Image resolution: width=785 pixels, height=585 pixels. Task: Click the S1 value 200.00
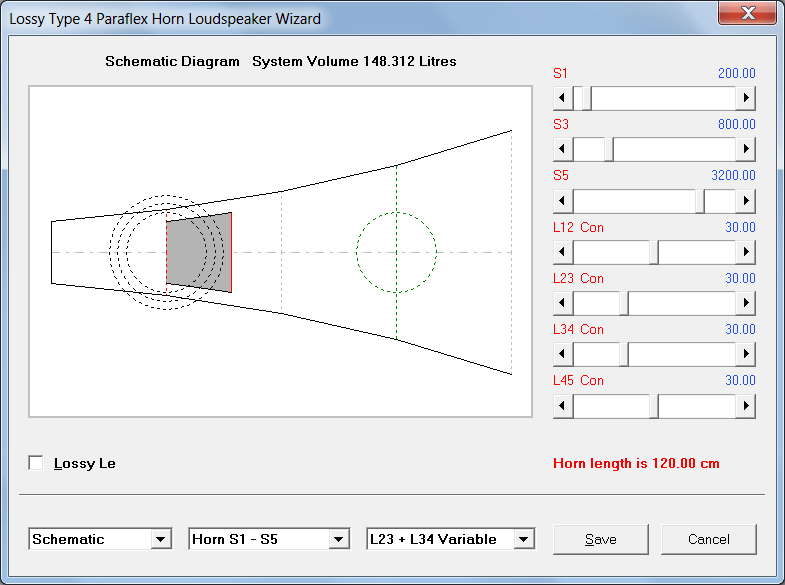point(736,73)
